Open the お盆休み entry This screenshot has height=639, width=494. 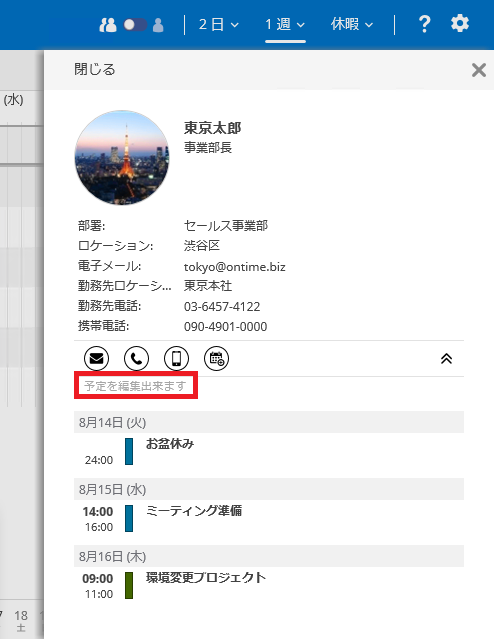click(170, 443)
